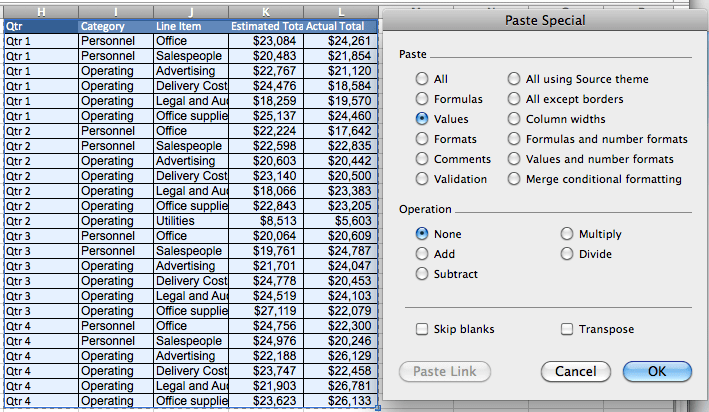This screenshot has width=709, height=412.
Task: Choose the Formulas paste option
Action: pos(422,99)
